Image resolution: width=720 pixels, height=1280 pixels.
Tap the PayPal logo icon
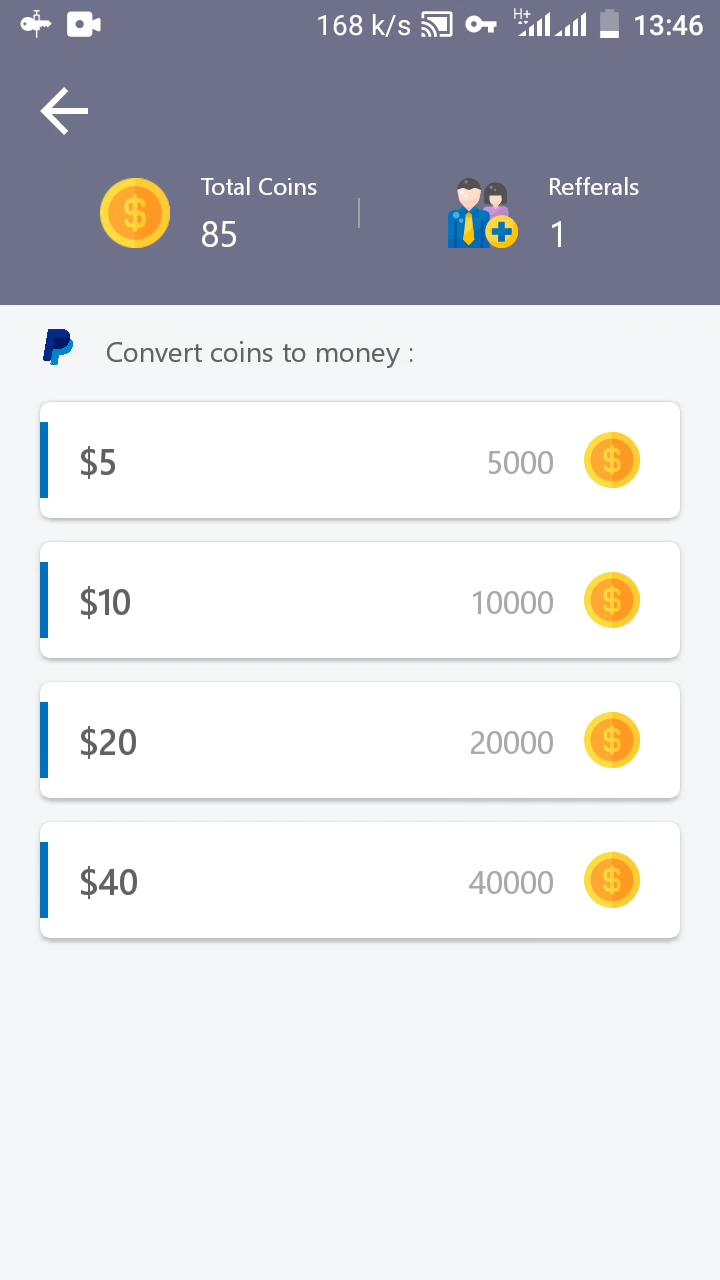58,347
